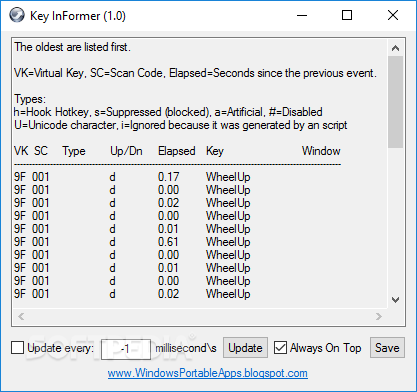Click the horizontal scrollbar right arrow
The width and height of the screenshot is (417, 392).
[379, 316]
